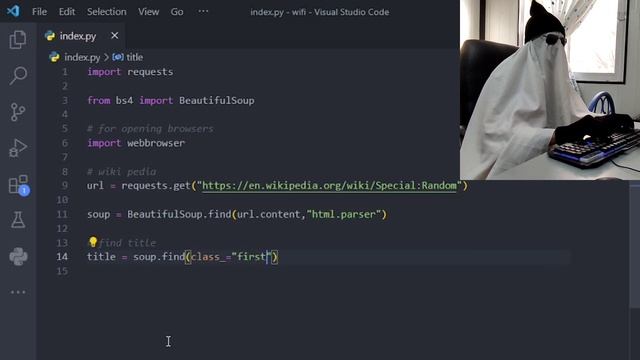Open the Run and Debug view
This screenshot has width=640, height=360.
(x=18, y=148)
